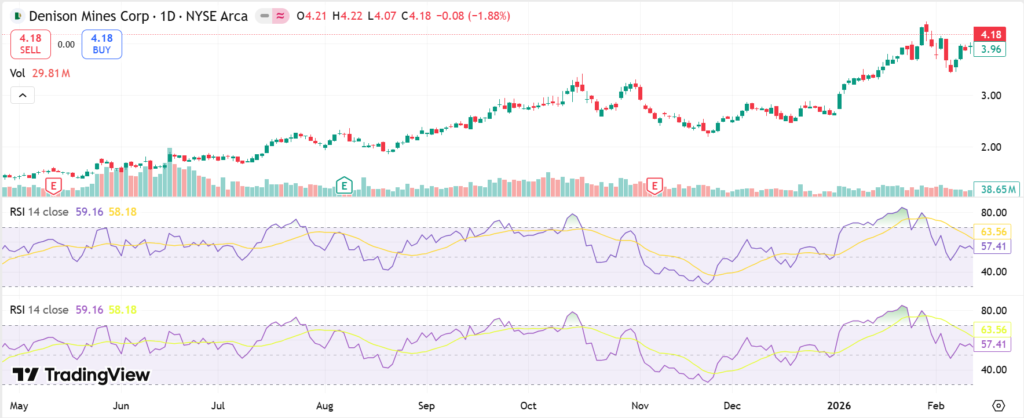Click the green earnings marker near August

[x=343, y=185]
